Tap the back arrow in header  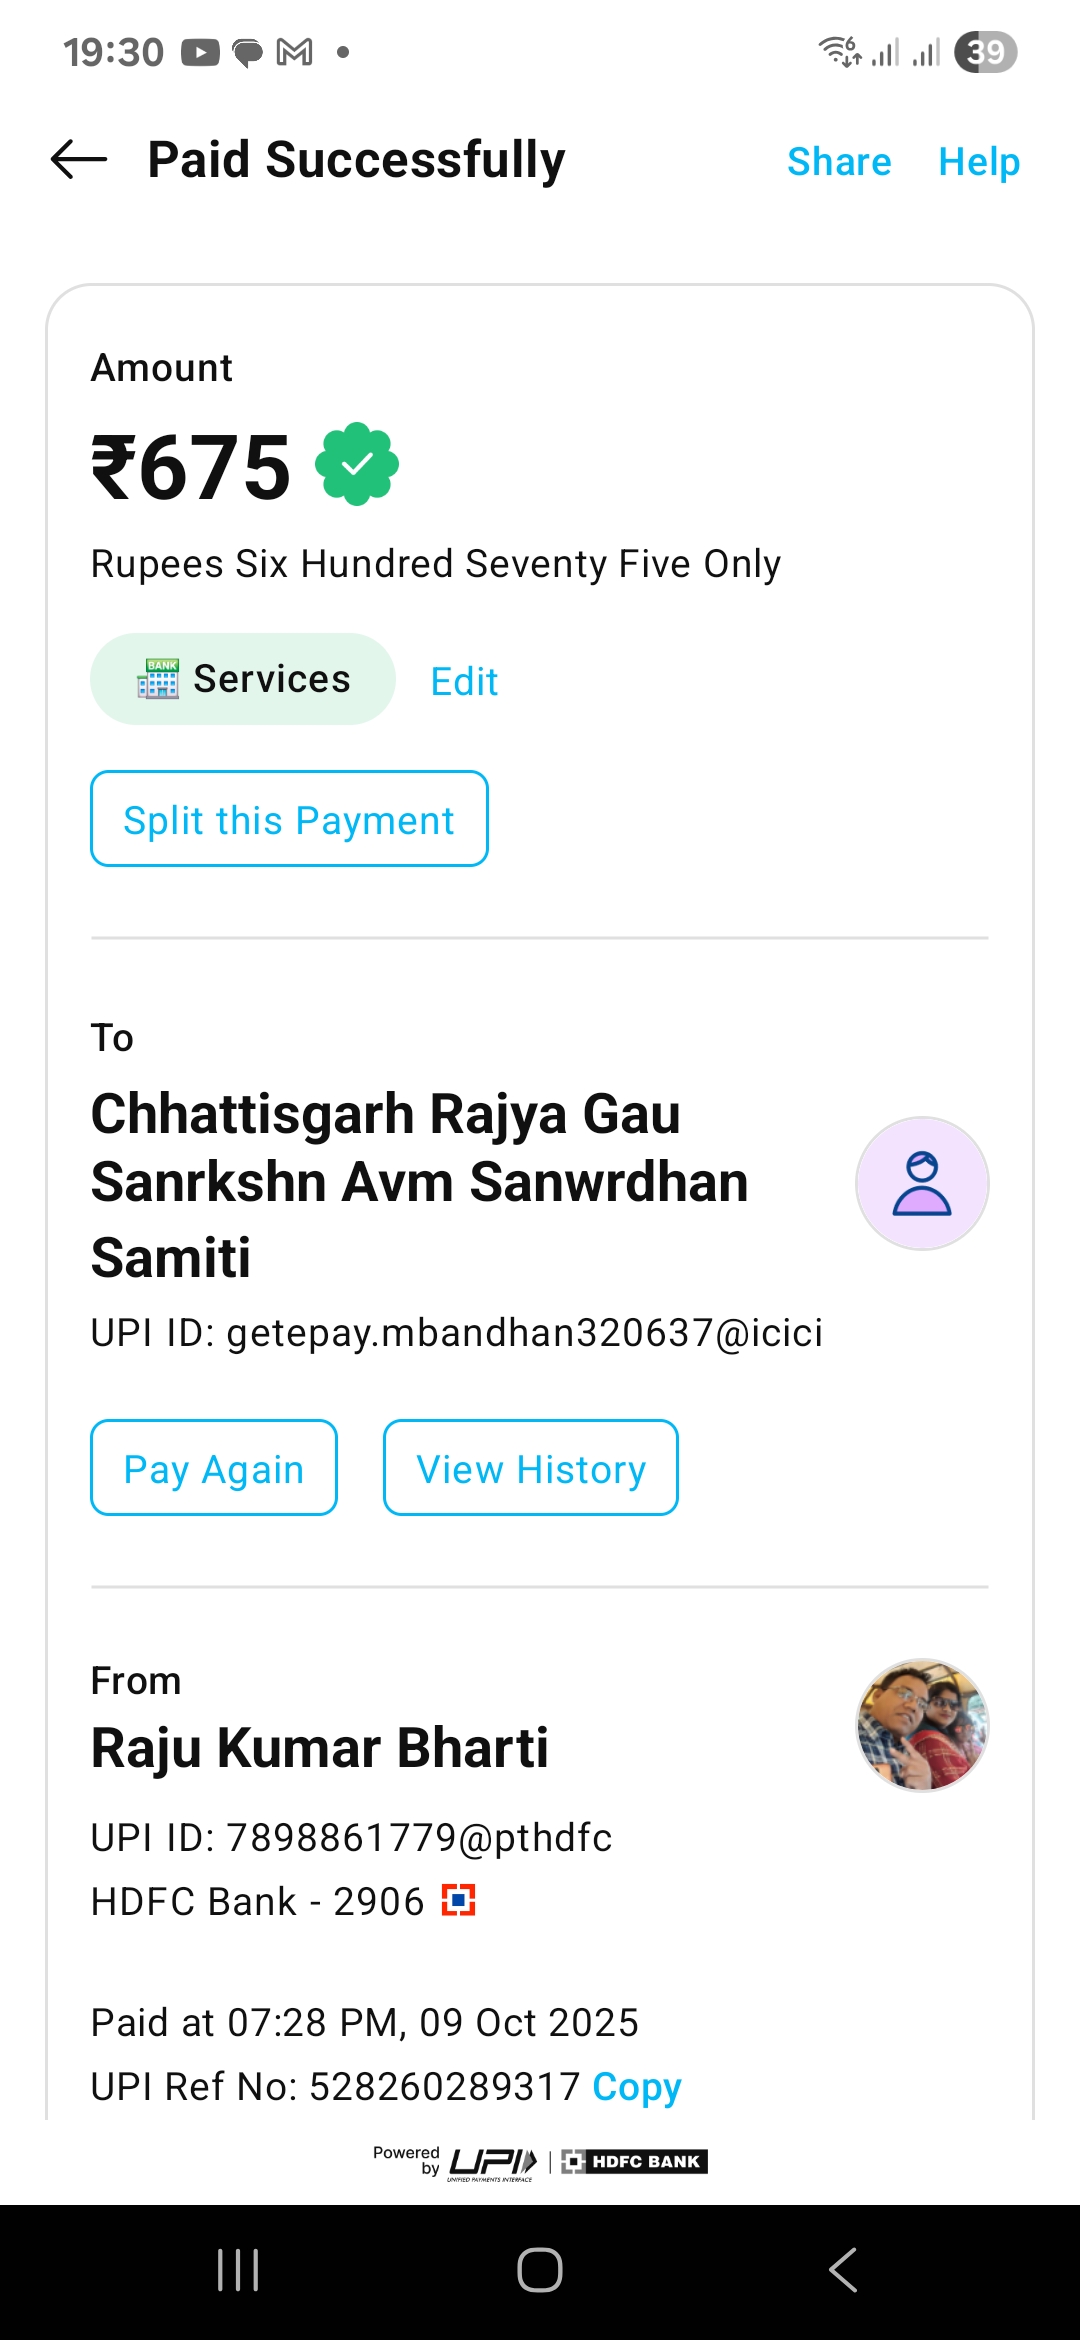(79, 160)
